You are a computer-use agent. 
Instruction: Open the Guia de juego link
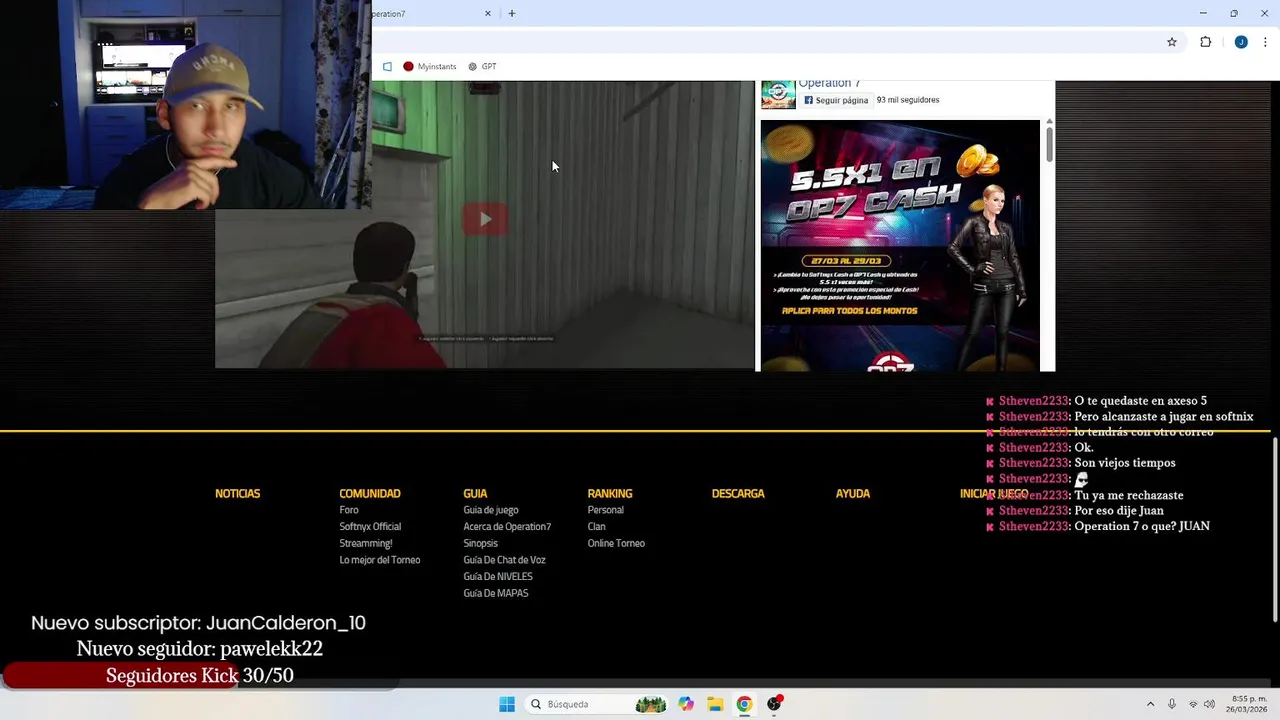click(x=491, y=510)
